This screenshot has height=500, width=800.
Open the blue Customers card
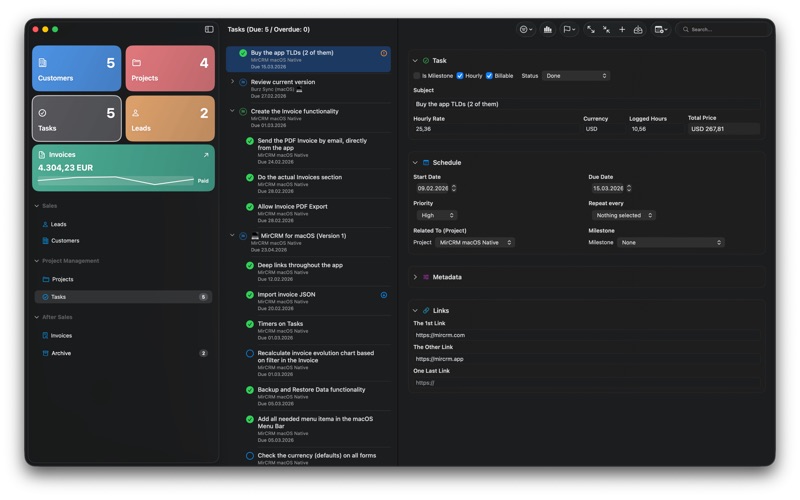[77, 68]
